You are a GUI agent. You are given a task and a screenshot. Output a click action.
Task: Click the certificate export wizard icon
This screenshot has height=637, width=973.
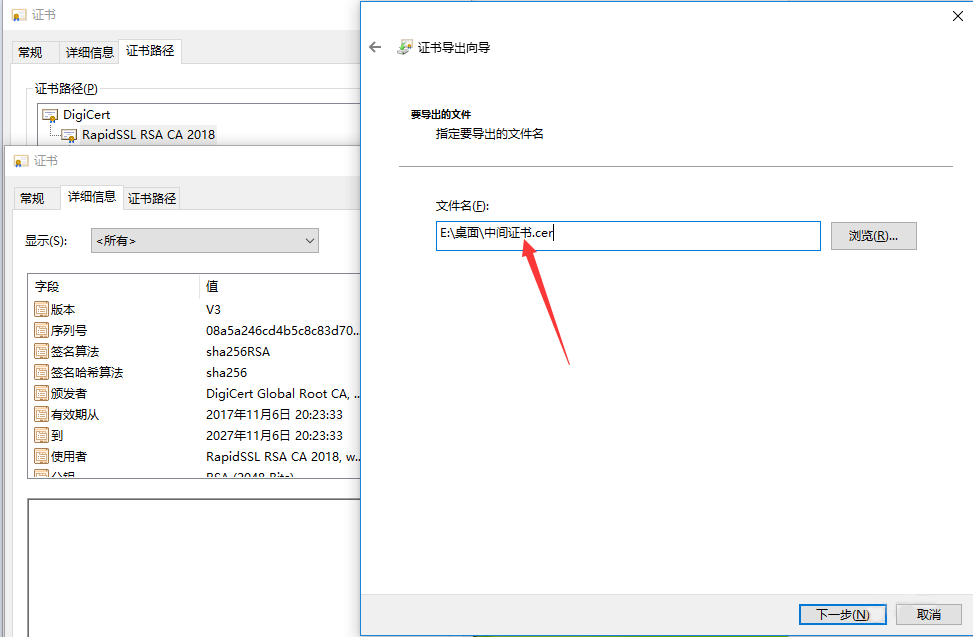(x=405, y=47)
